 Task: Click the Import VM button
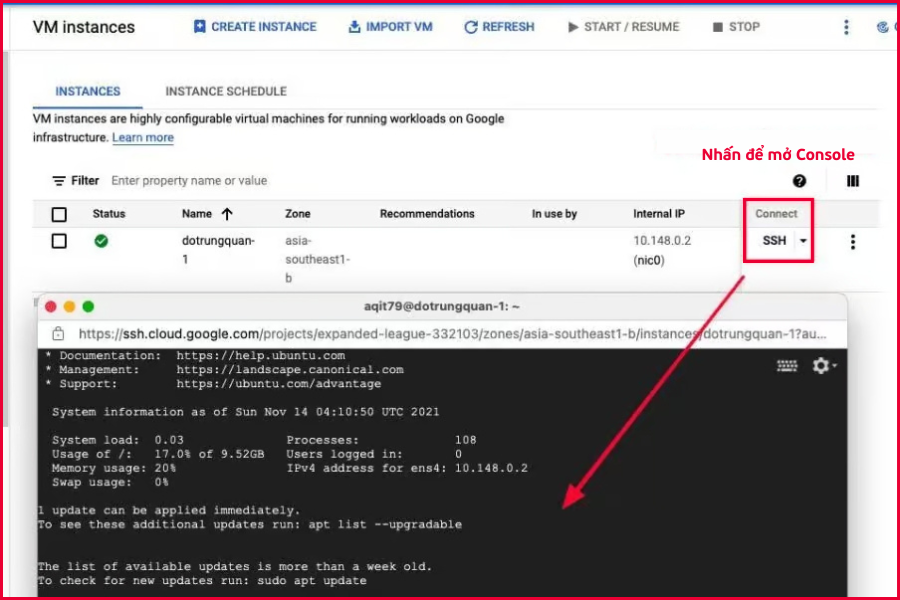point(390,27)
